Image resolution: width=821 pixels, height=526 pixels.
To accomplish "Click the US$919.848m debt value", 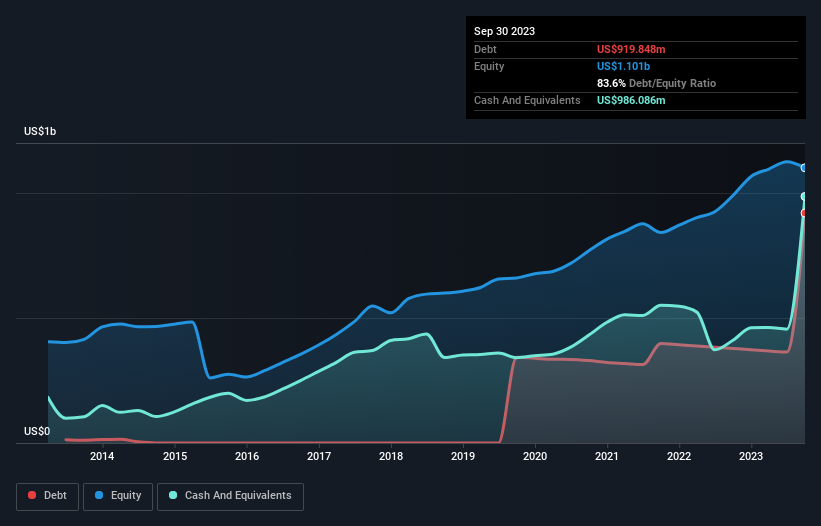I will point(631,49).
